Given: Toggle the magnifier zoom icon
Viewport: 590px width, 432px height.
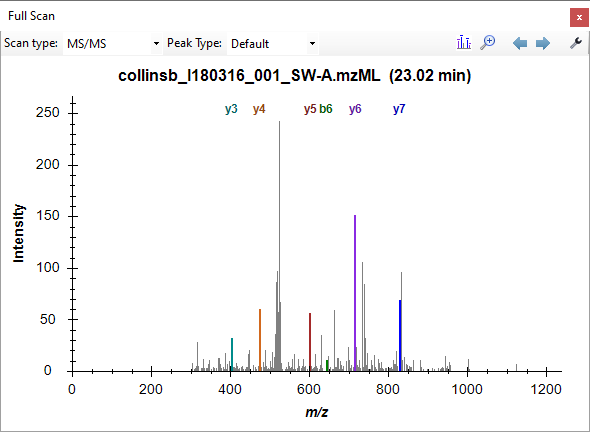Looking at the screenshot, I should coord(488,43).
